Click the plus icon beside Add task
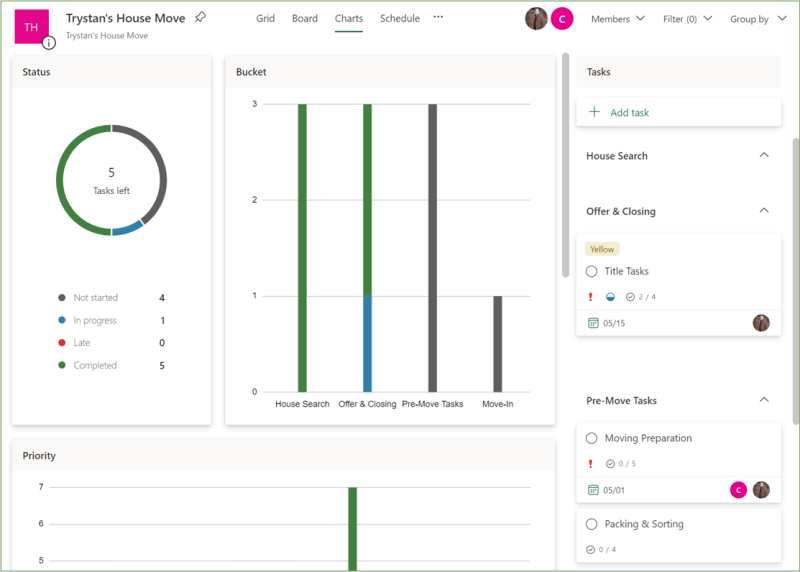The height and width of the screenshot is (572, 800). [x=594, y=112]
